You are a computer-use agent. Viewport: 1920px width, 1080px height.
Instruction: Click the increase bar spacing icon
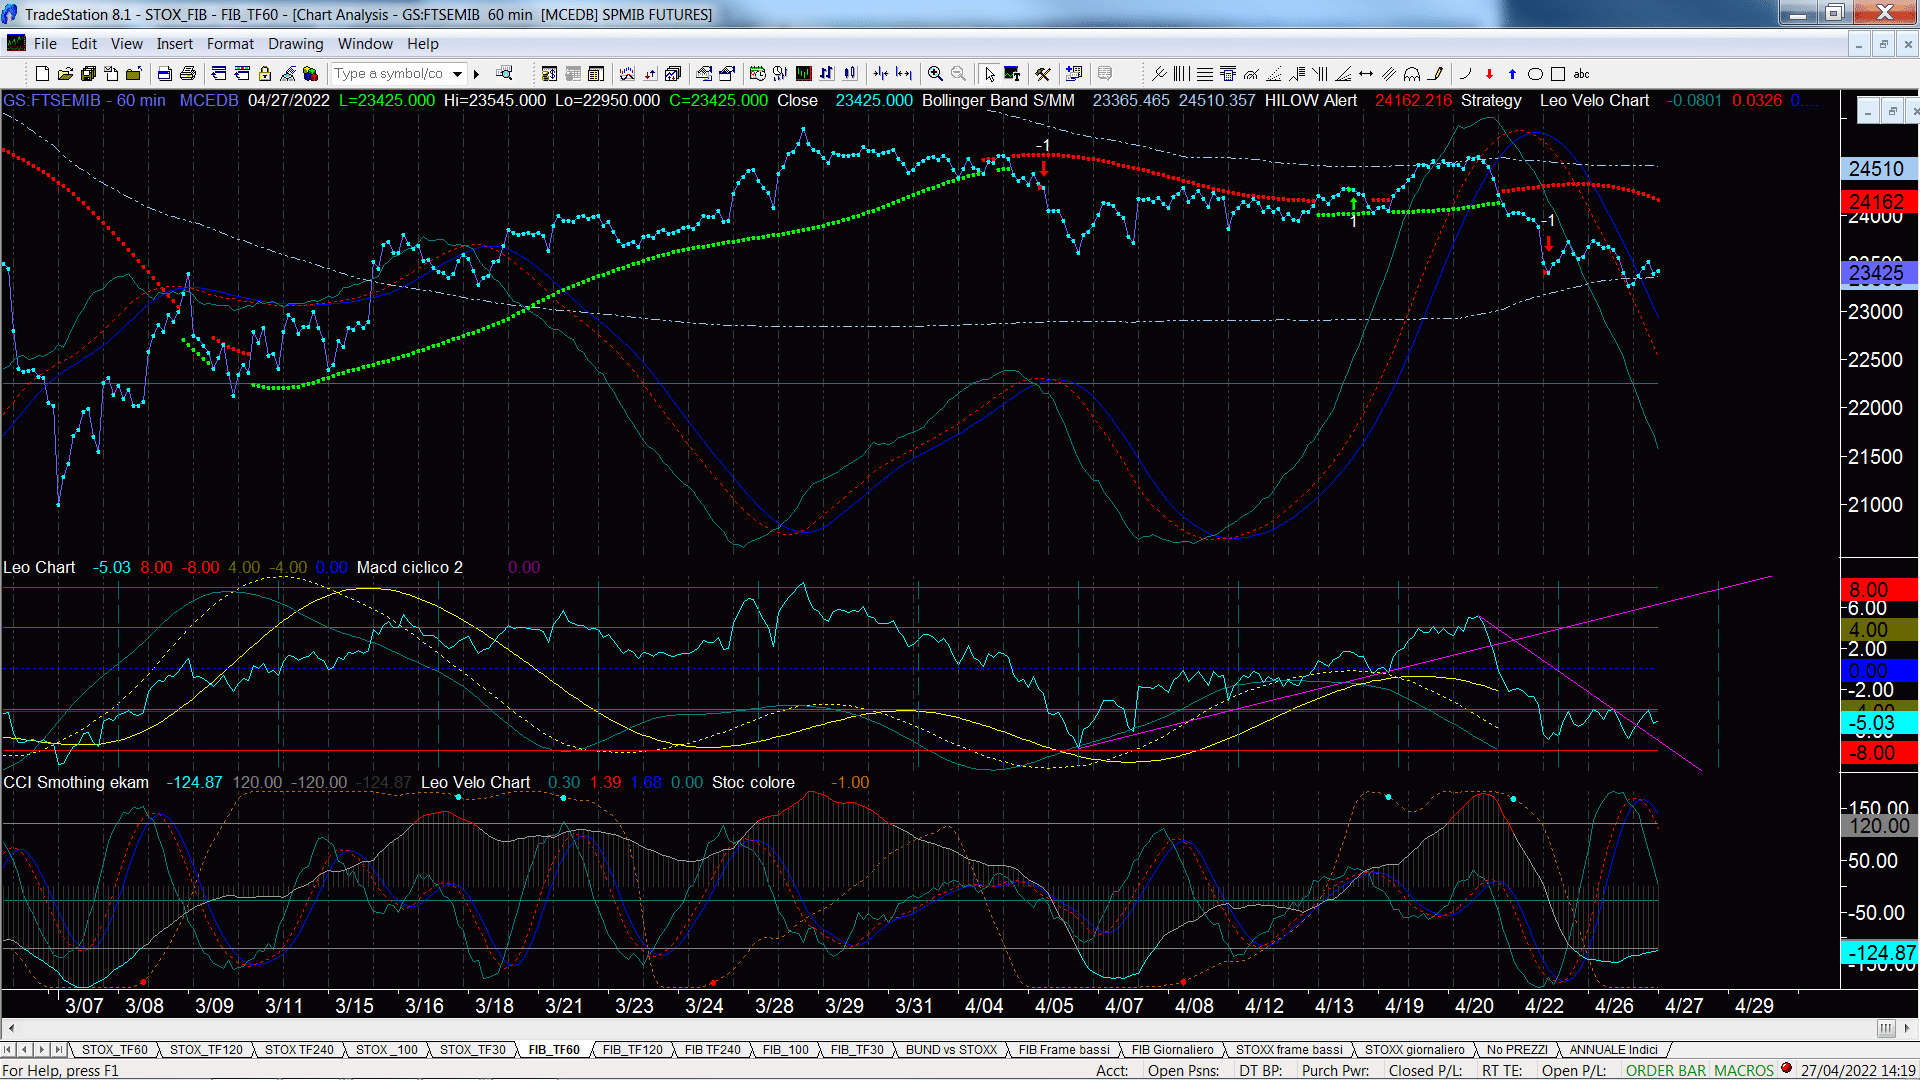[x=903, y=74]
